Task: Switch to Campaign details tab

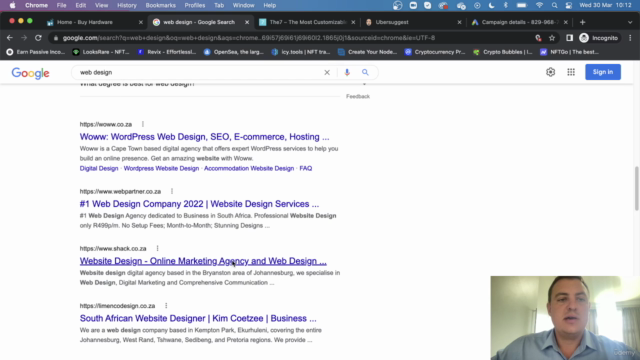Action: (x=520, y=22)
